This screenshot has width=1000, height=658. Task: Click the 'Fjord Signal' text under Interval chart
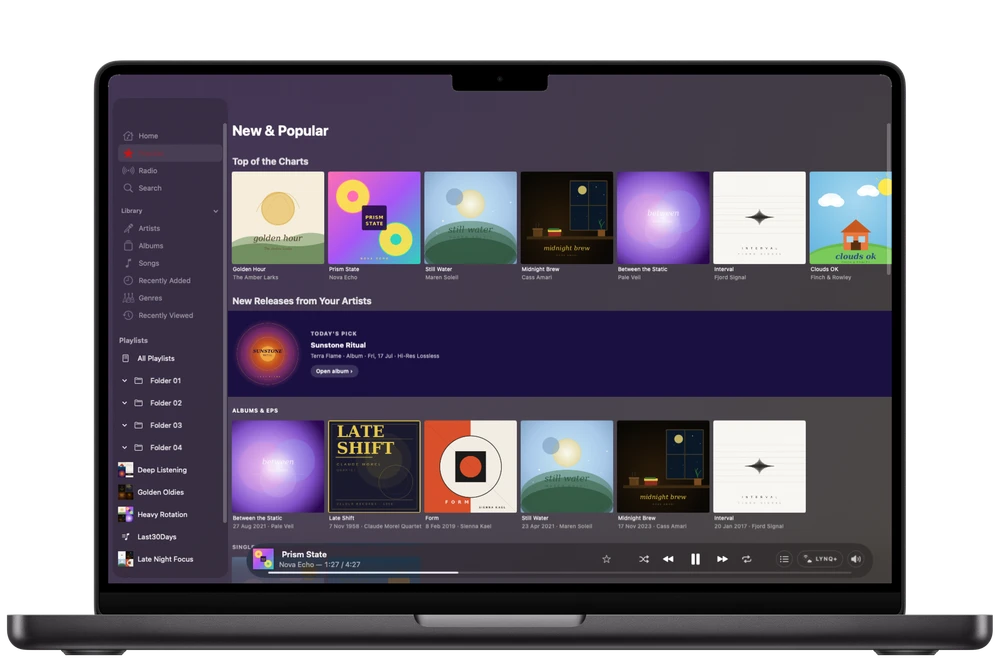pos(730,277)
